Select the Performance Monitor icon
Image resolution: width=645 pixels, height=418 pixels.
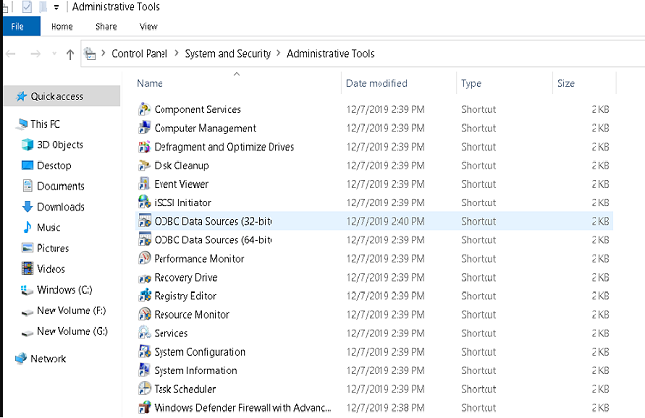(x=144, y=258)
